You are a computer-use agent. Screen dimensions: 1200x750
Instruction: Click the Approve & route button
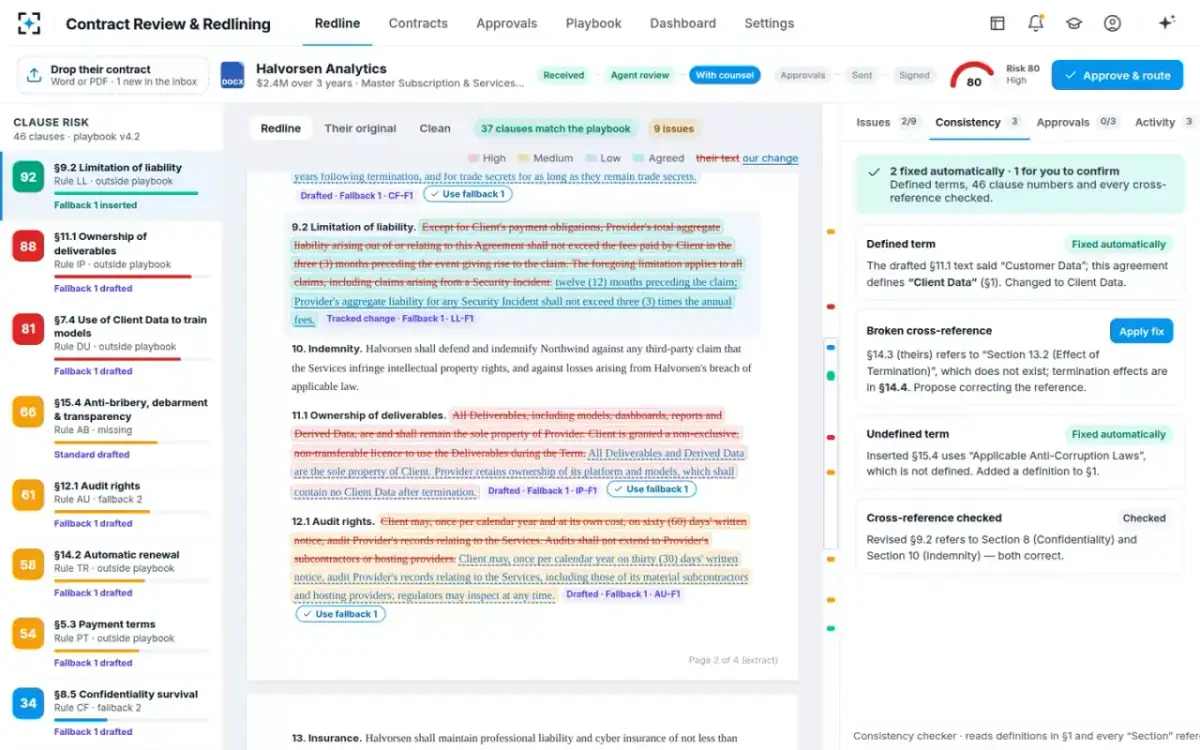tap(1117, 75)
